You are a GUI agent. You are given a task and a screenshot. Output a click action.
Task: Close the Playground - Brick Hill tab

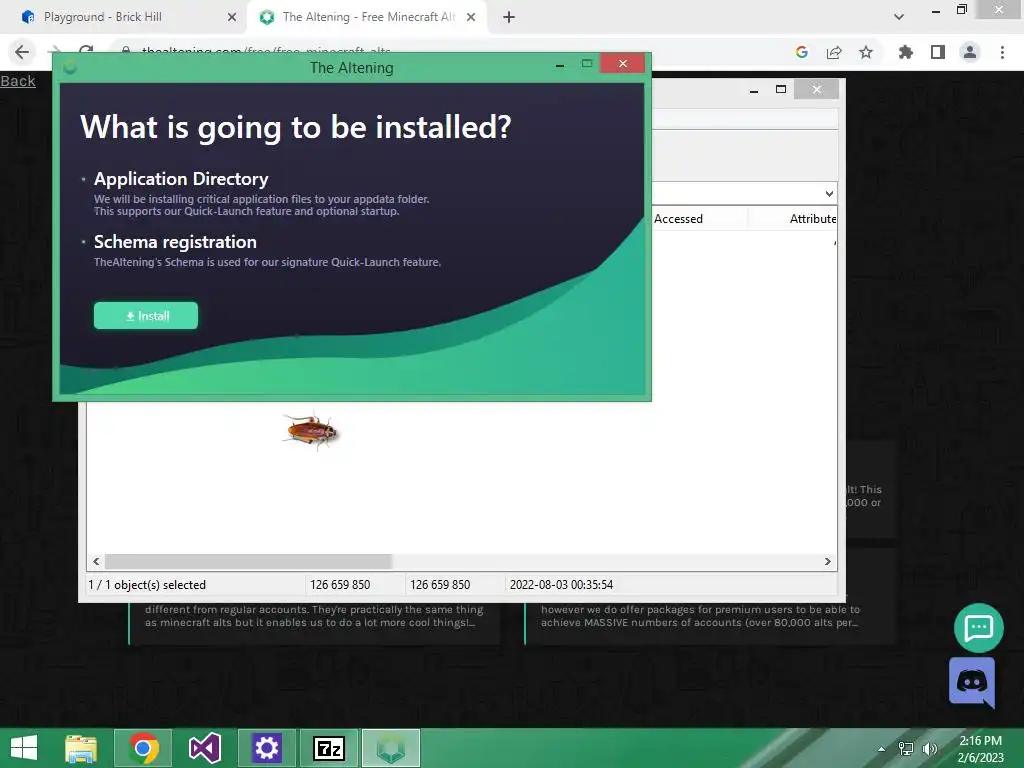(x=231, y=17)
